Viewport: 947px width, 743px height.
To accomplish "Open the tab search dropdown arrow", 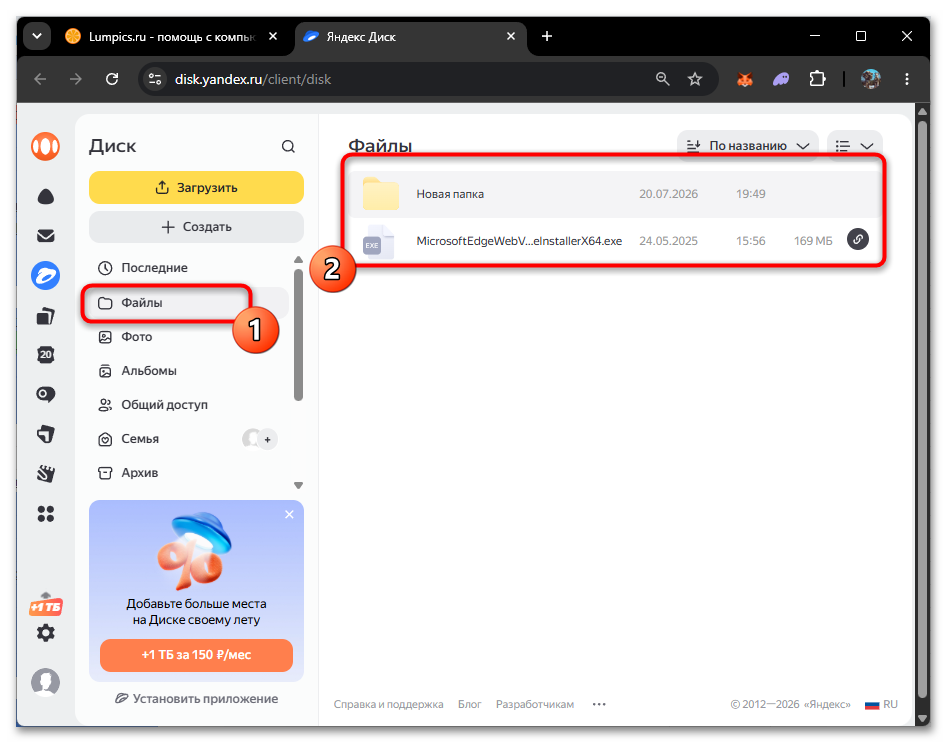I will point(37,36).
